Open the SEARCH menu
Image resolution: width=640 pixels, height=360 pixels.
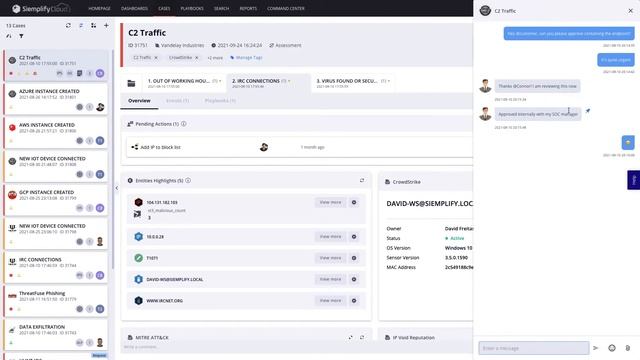pyautogui.click(x=221, y=9)
